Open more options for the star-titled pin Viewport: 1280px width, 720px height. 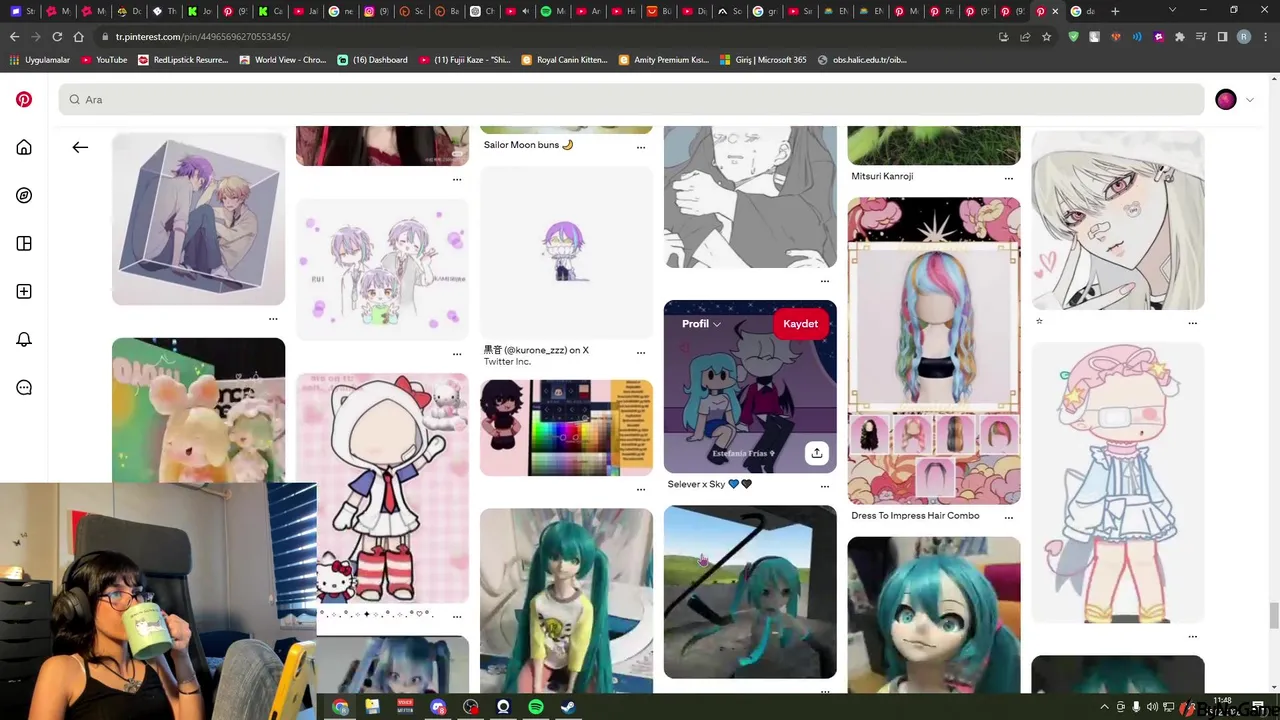click(1192, 324)
